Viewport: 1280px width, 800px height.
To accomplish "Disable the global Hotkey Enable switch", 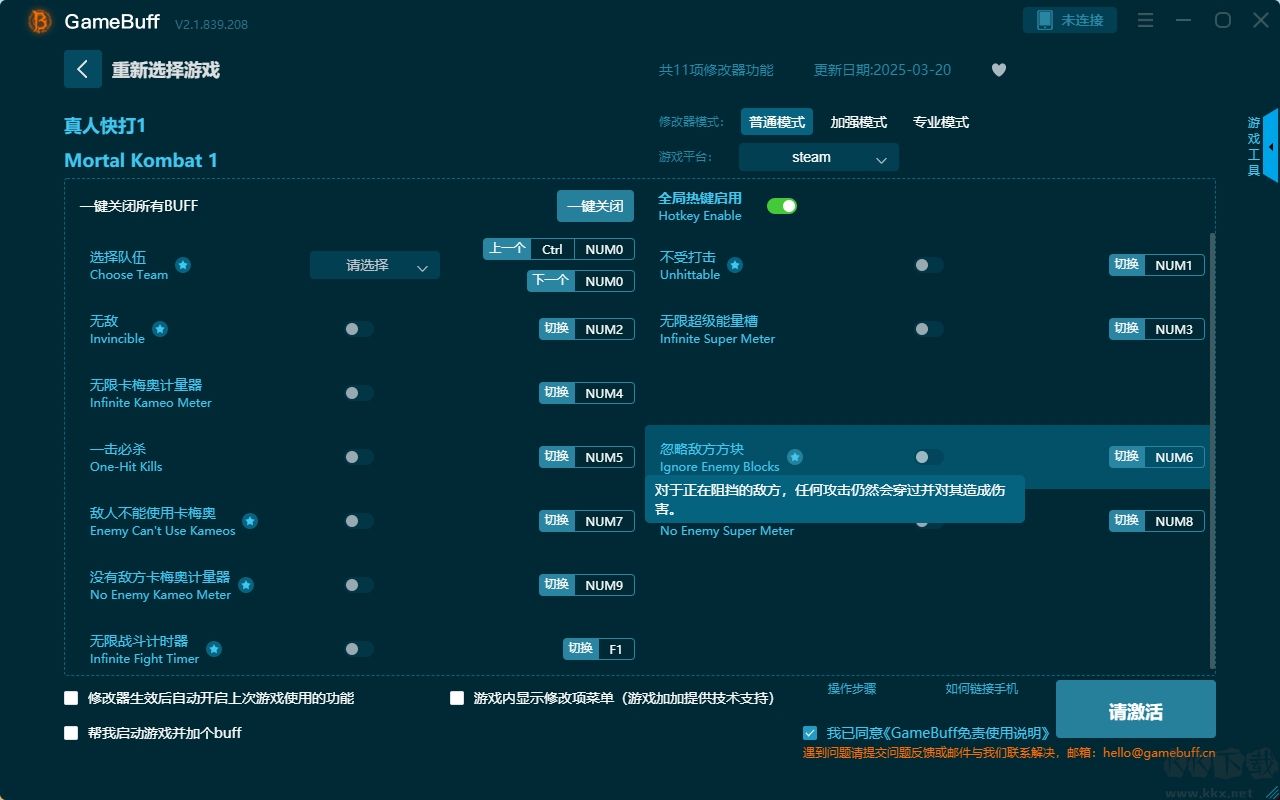I will 782,205.
